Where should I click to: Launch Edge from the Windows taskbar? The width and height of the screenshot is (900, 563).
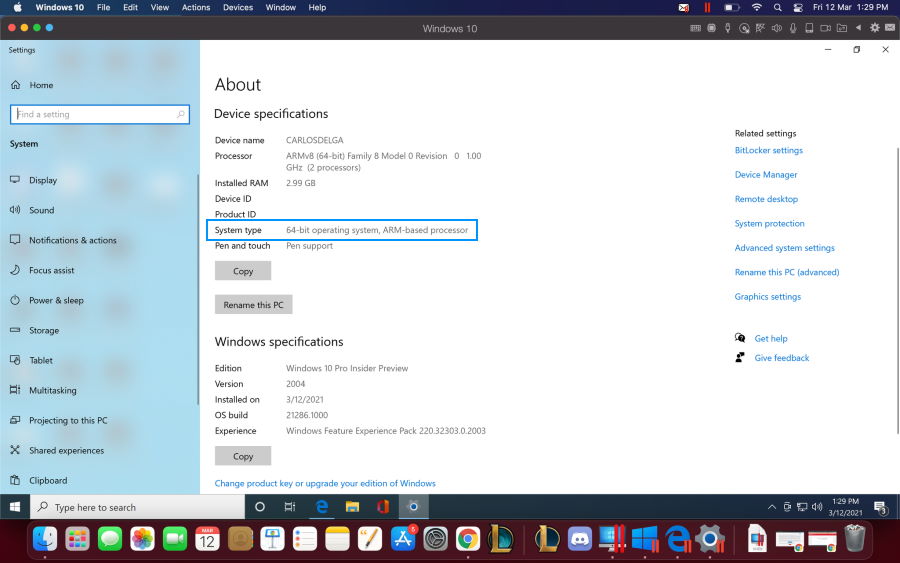[x=322, y=507]
